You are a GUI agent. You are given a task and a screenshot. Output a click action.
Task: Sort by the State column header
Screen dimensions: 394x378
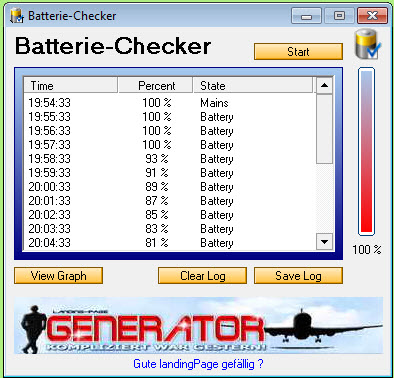pos(253,85)
